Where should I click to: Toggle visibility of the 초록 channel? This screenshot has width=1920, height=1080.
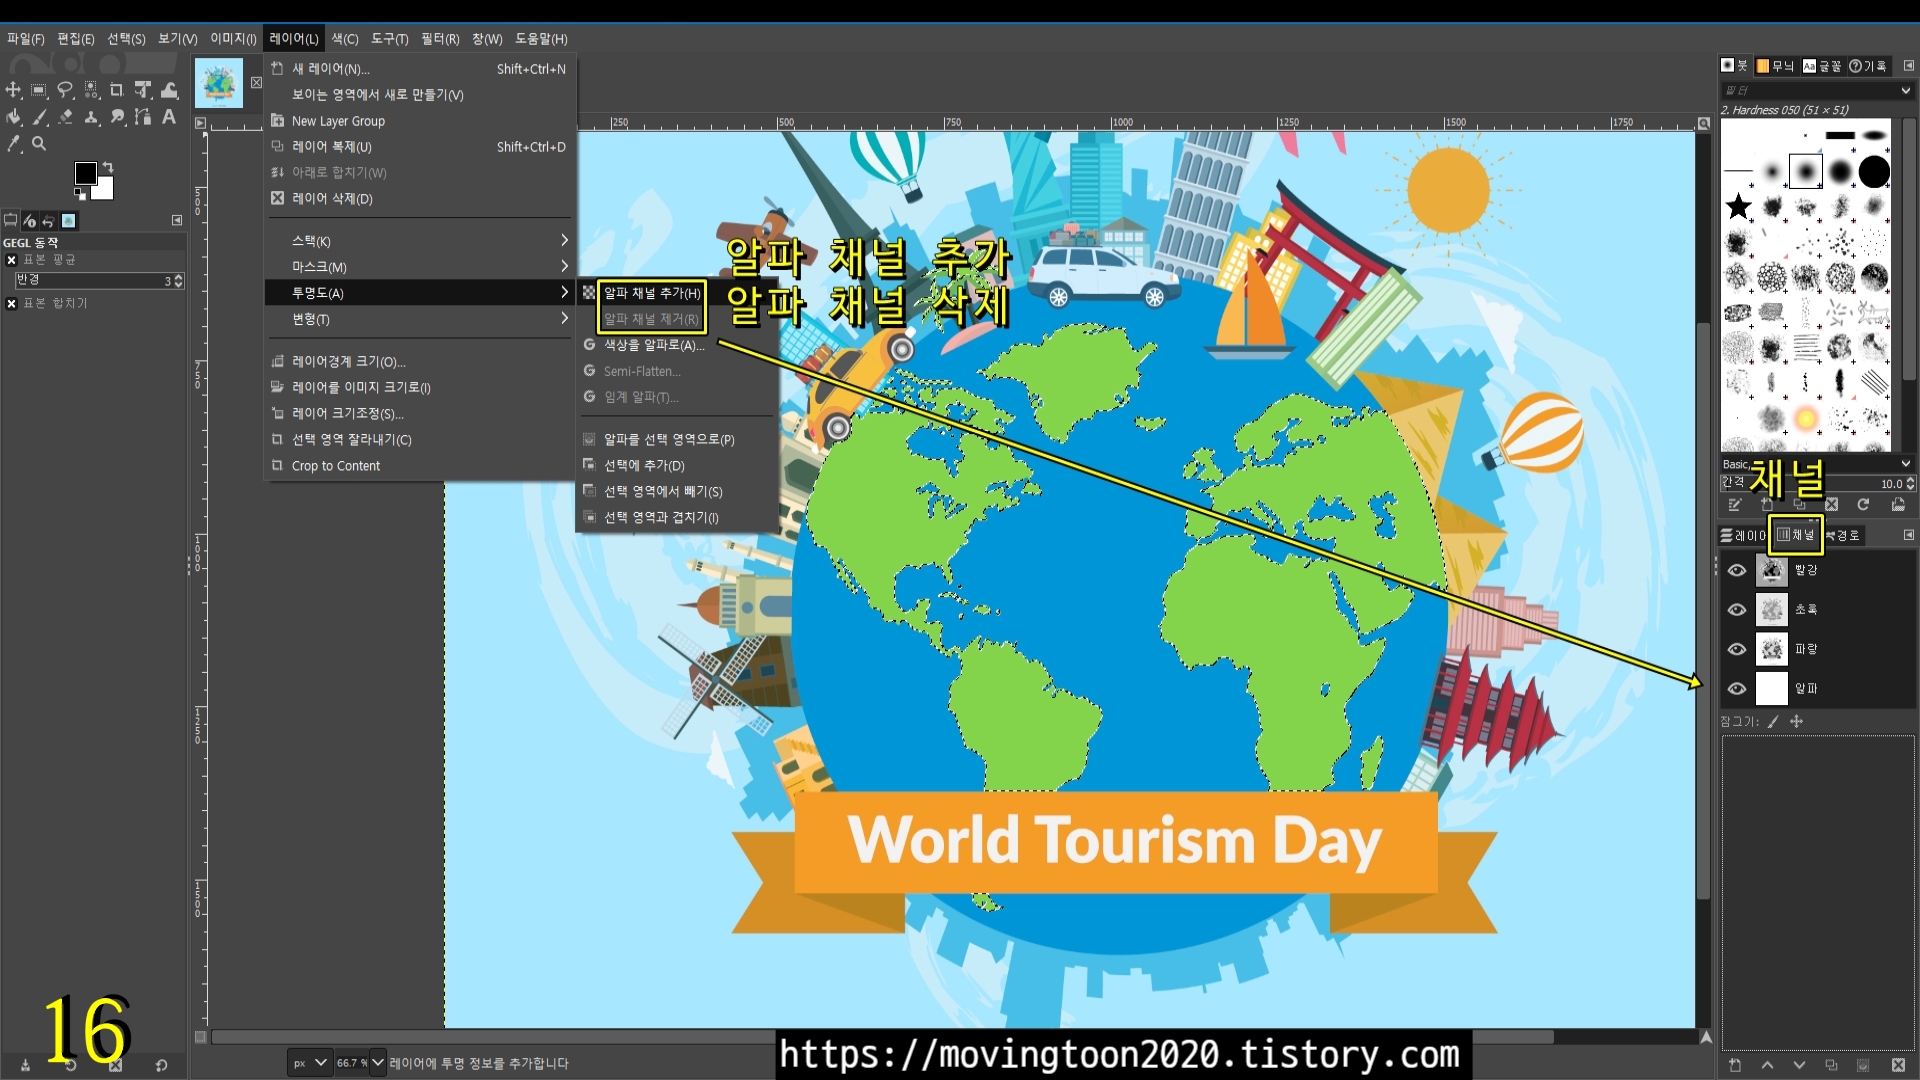click(x=1737, y=609)
